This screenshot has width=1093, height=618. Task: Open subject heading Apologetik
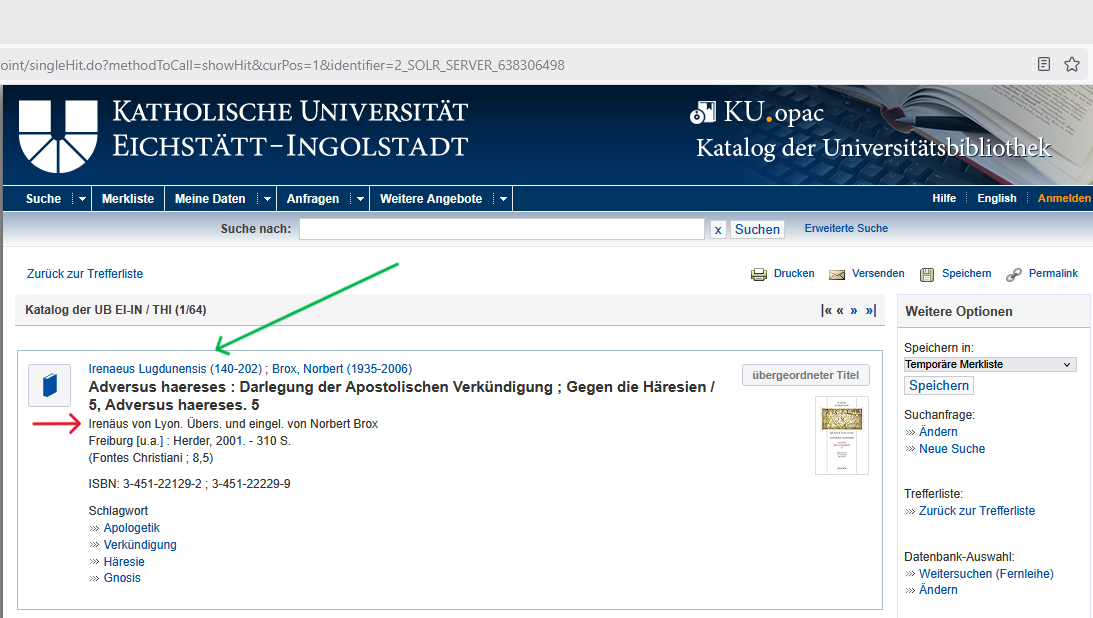point(132,528)
